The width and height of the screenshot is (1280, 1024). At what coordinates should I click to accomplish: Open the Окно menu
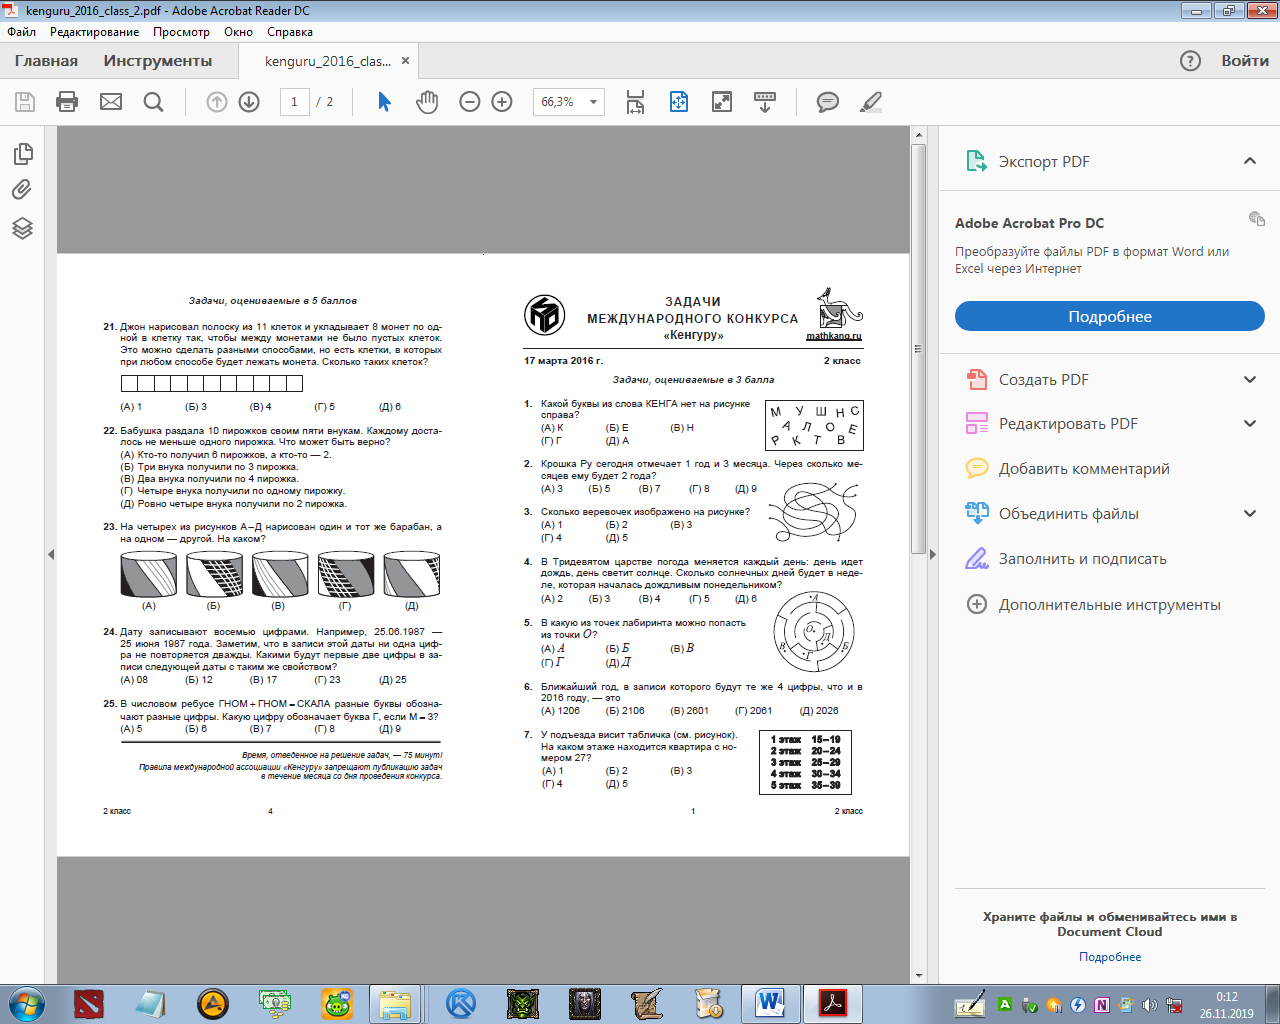tap(238, 32)
